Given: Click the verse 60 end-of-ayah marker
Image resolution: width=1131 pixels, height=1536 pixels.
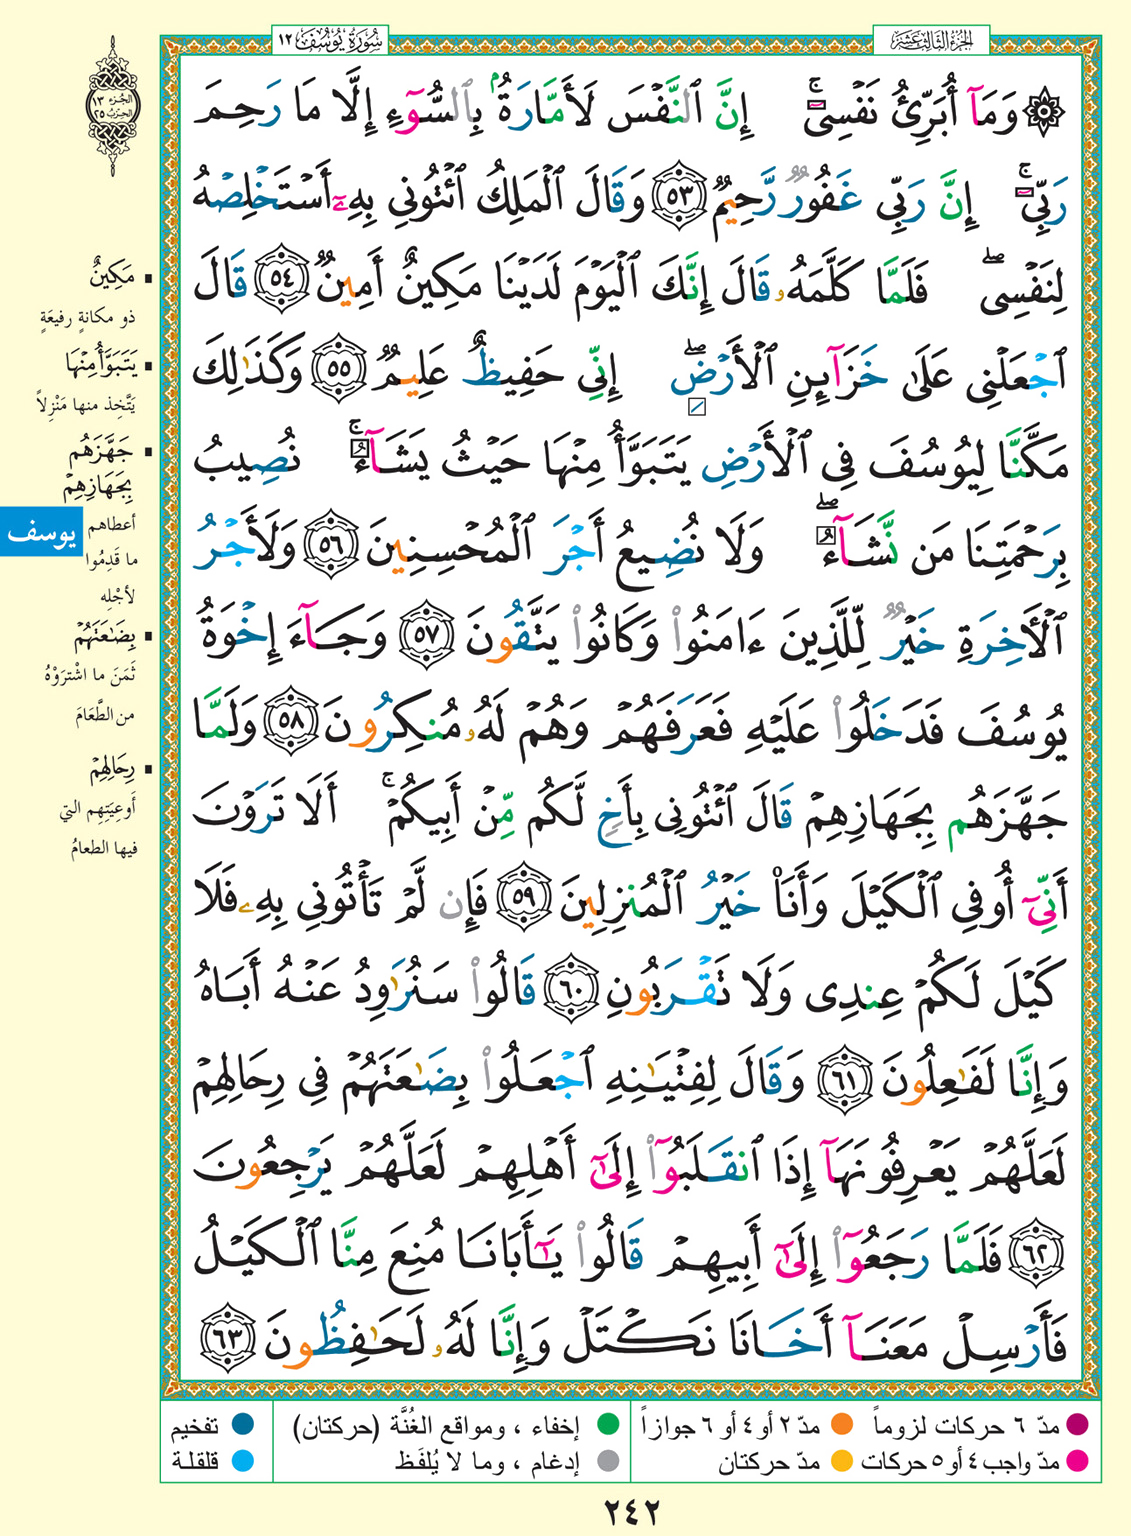Looking at the screenshot, I should click(x=577, y=988).
